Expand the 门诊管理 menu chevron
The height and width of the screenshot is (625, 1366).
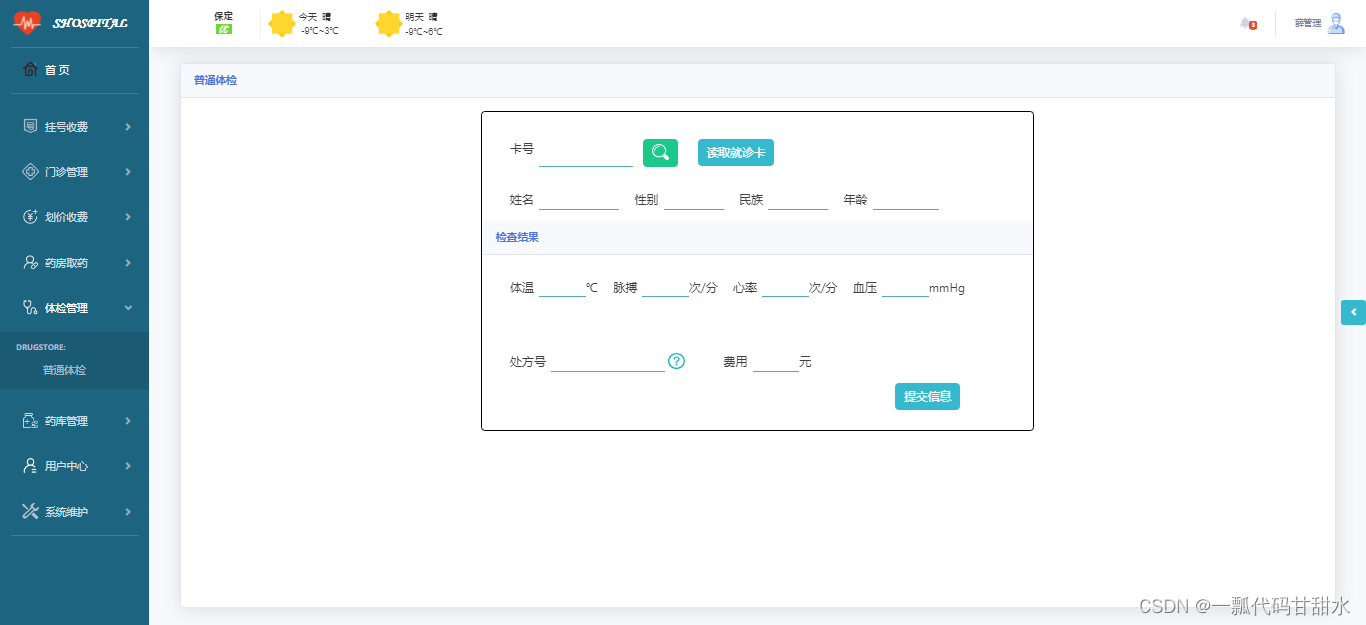(x=128, y=172)
